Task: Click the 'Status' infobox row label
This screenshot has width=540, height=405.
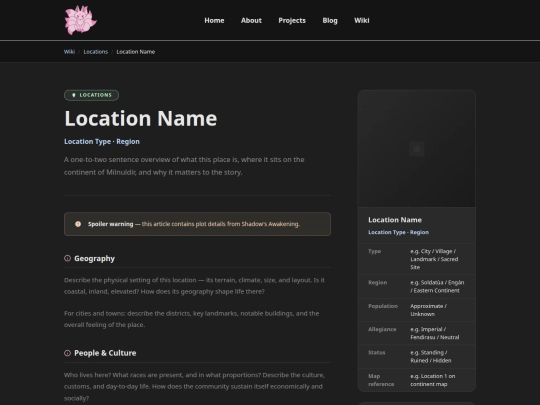Action: pyautogui.click(x=377, y=352)
